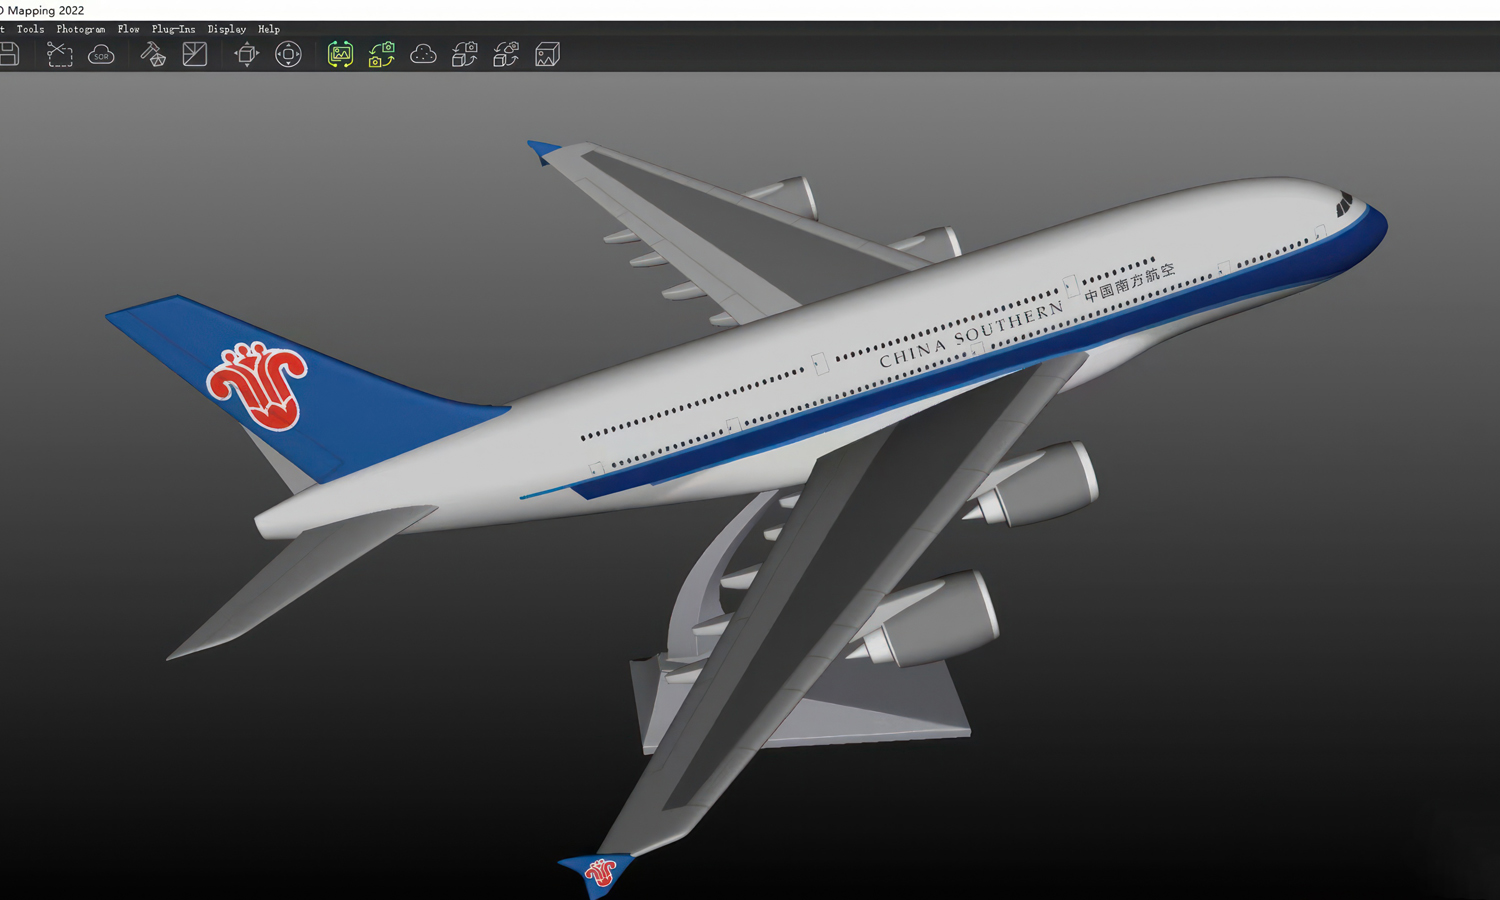Viewport: 1500px width, 900px height.
Task: Open the Help menu
Action: pos(268,29)
